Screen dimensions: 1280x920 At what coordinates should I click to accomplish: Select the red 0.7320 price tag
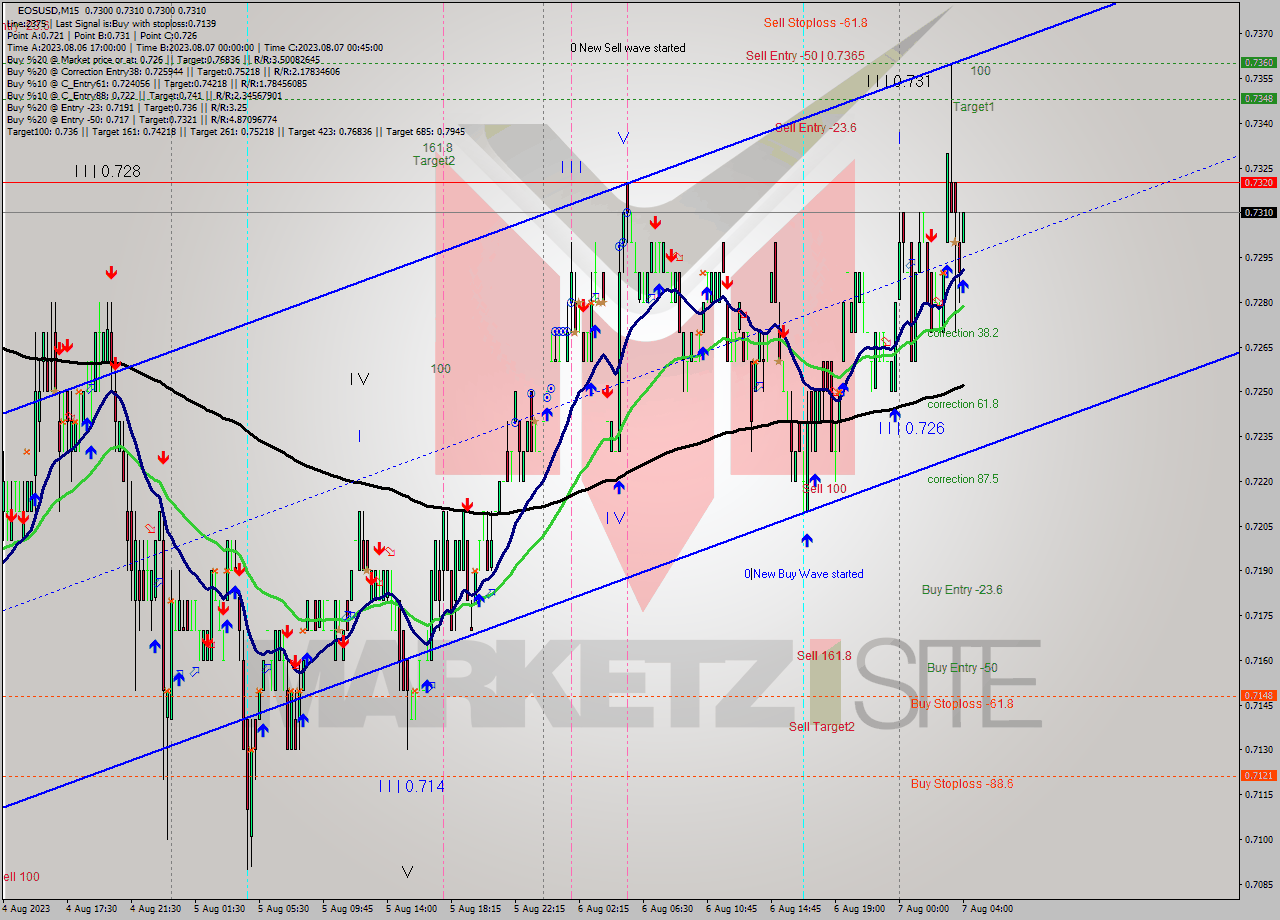(1258, 182)
